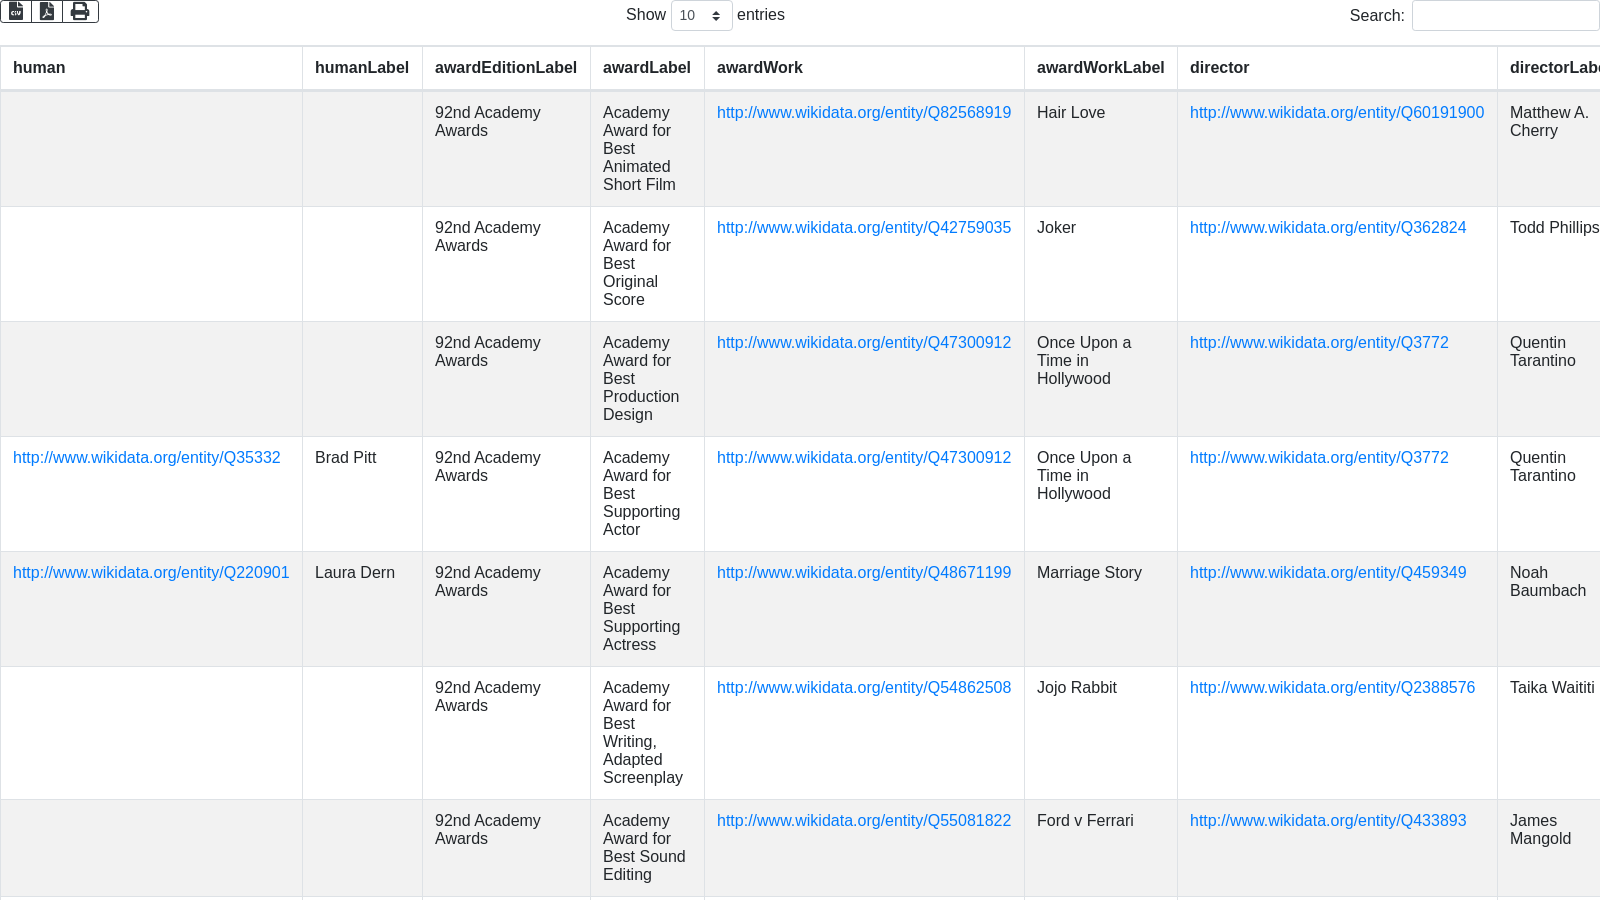Open director link Q3772 in Best Production Design row

(1319, 343)
